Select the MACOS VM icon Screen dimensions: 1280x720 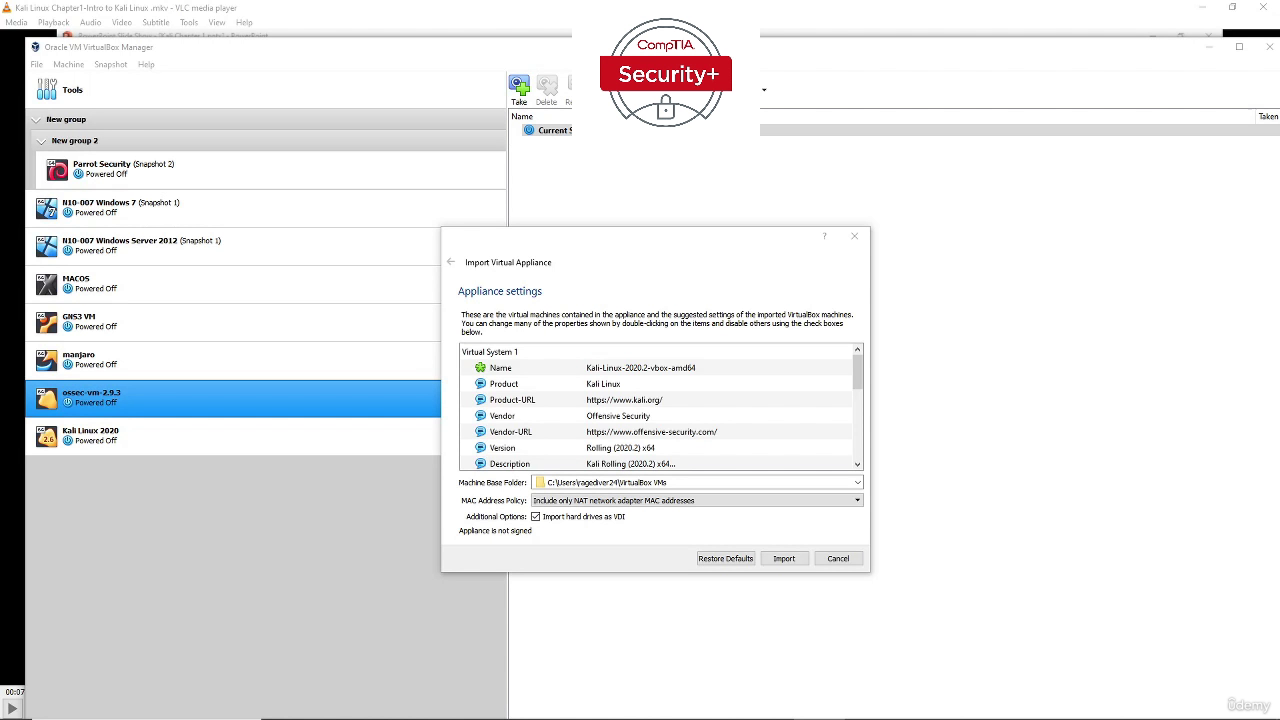[x=47, y=284]
